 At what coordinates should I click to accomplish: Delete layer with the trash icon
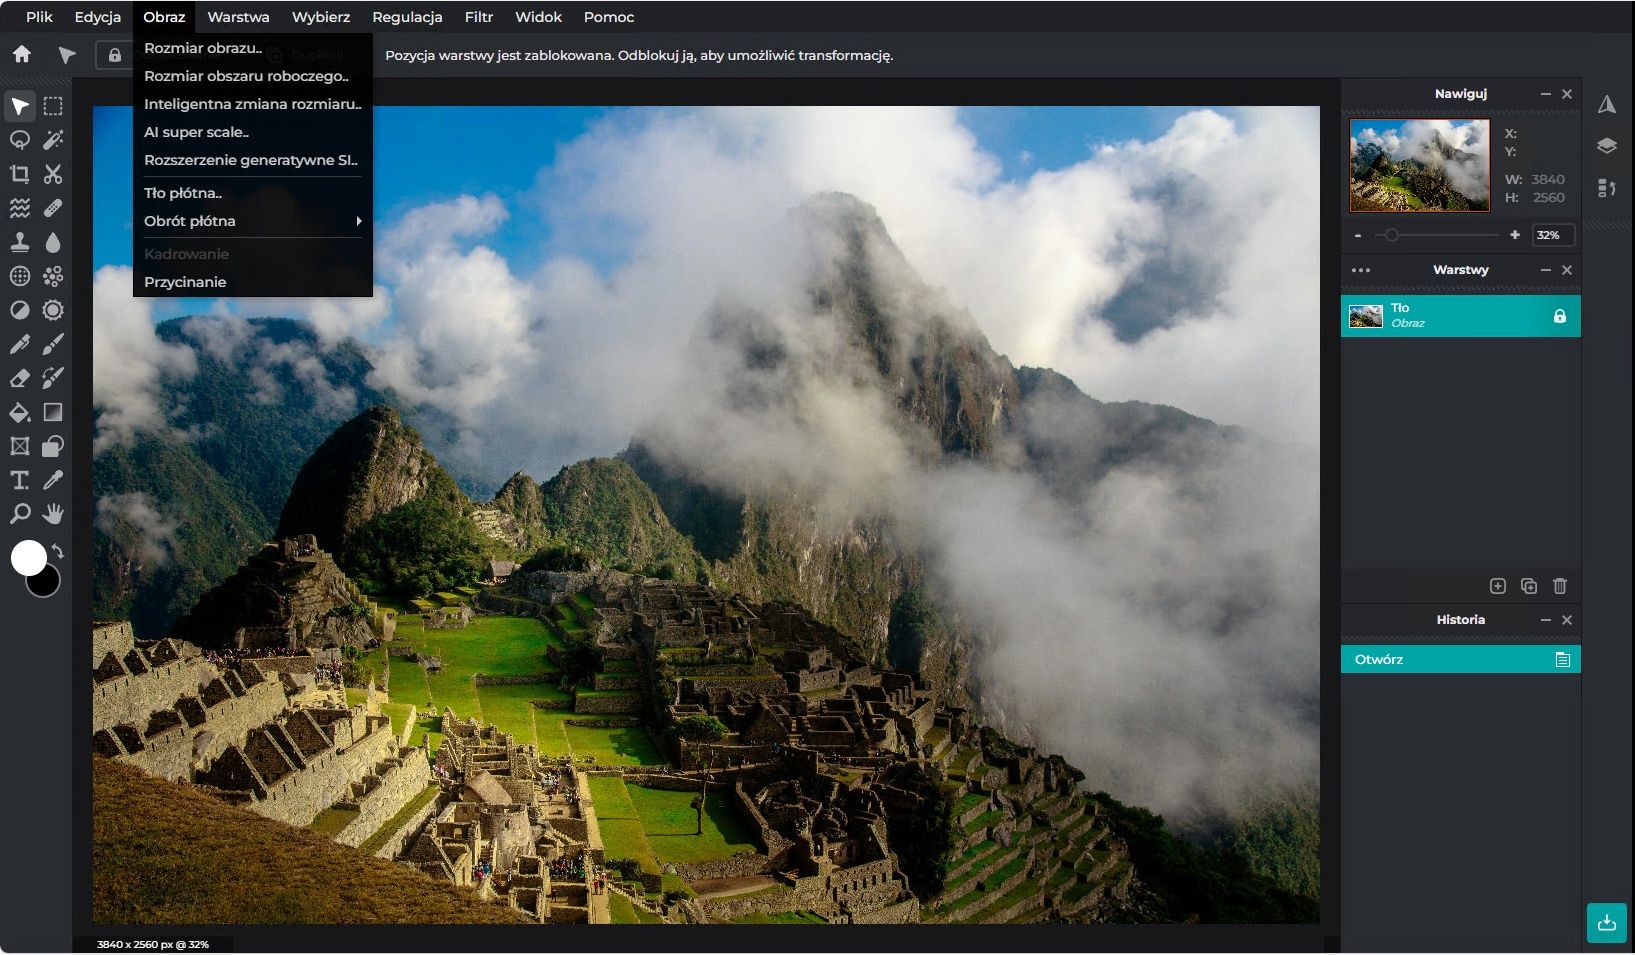[x=1559, y=586]
